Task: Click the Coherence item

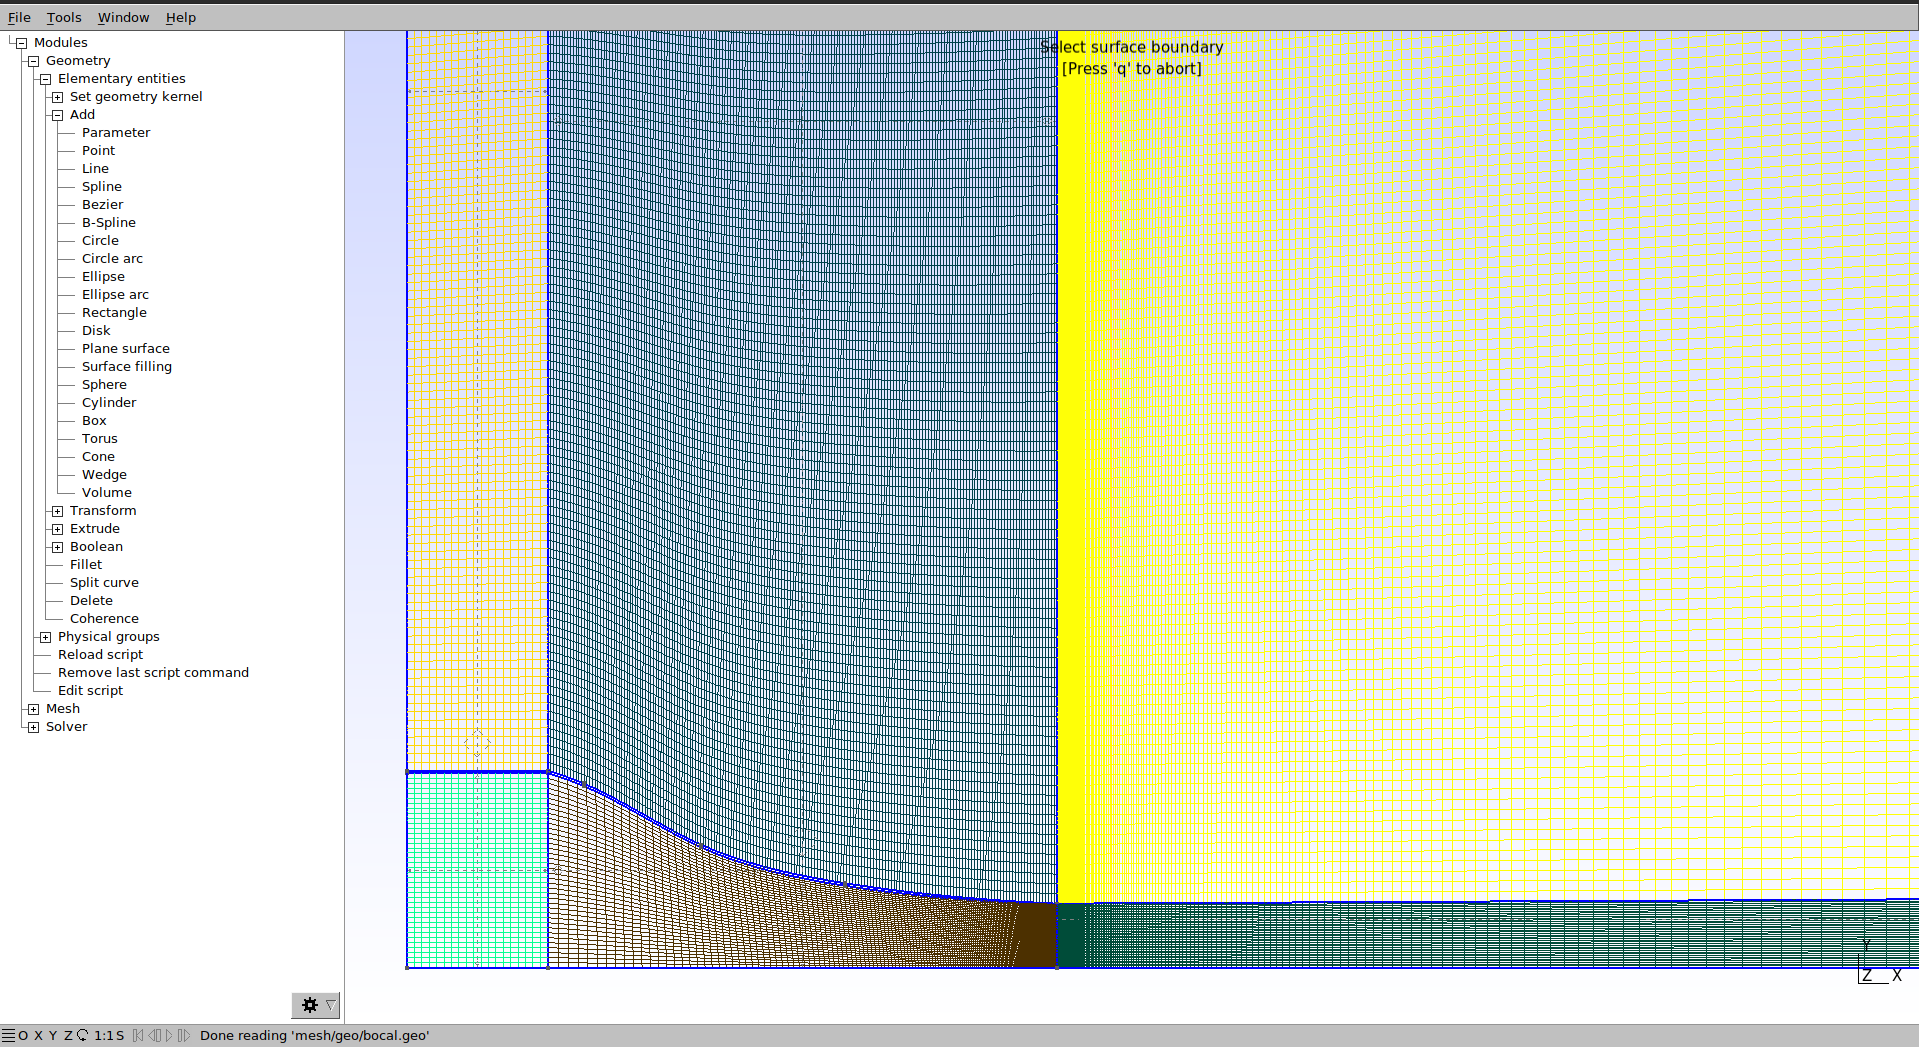Action: coord(104,618)
